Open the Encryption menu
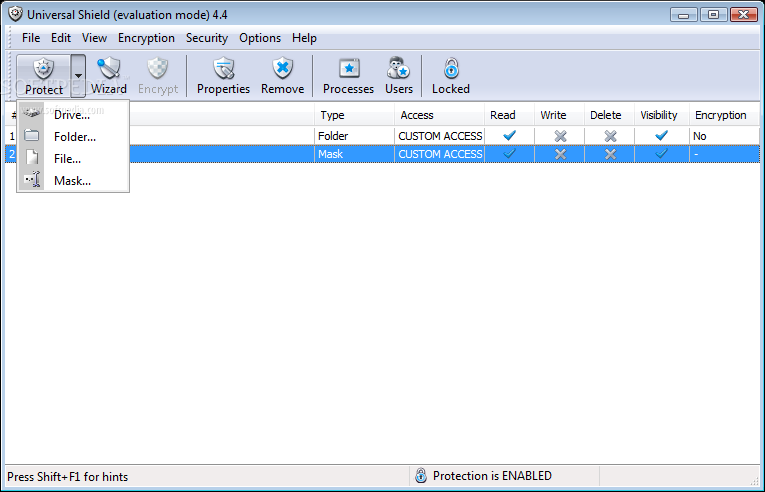 146,38
